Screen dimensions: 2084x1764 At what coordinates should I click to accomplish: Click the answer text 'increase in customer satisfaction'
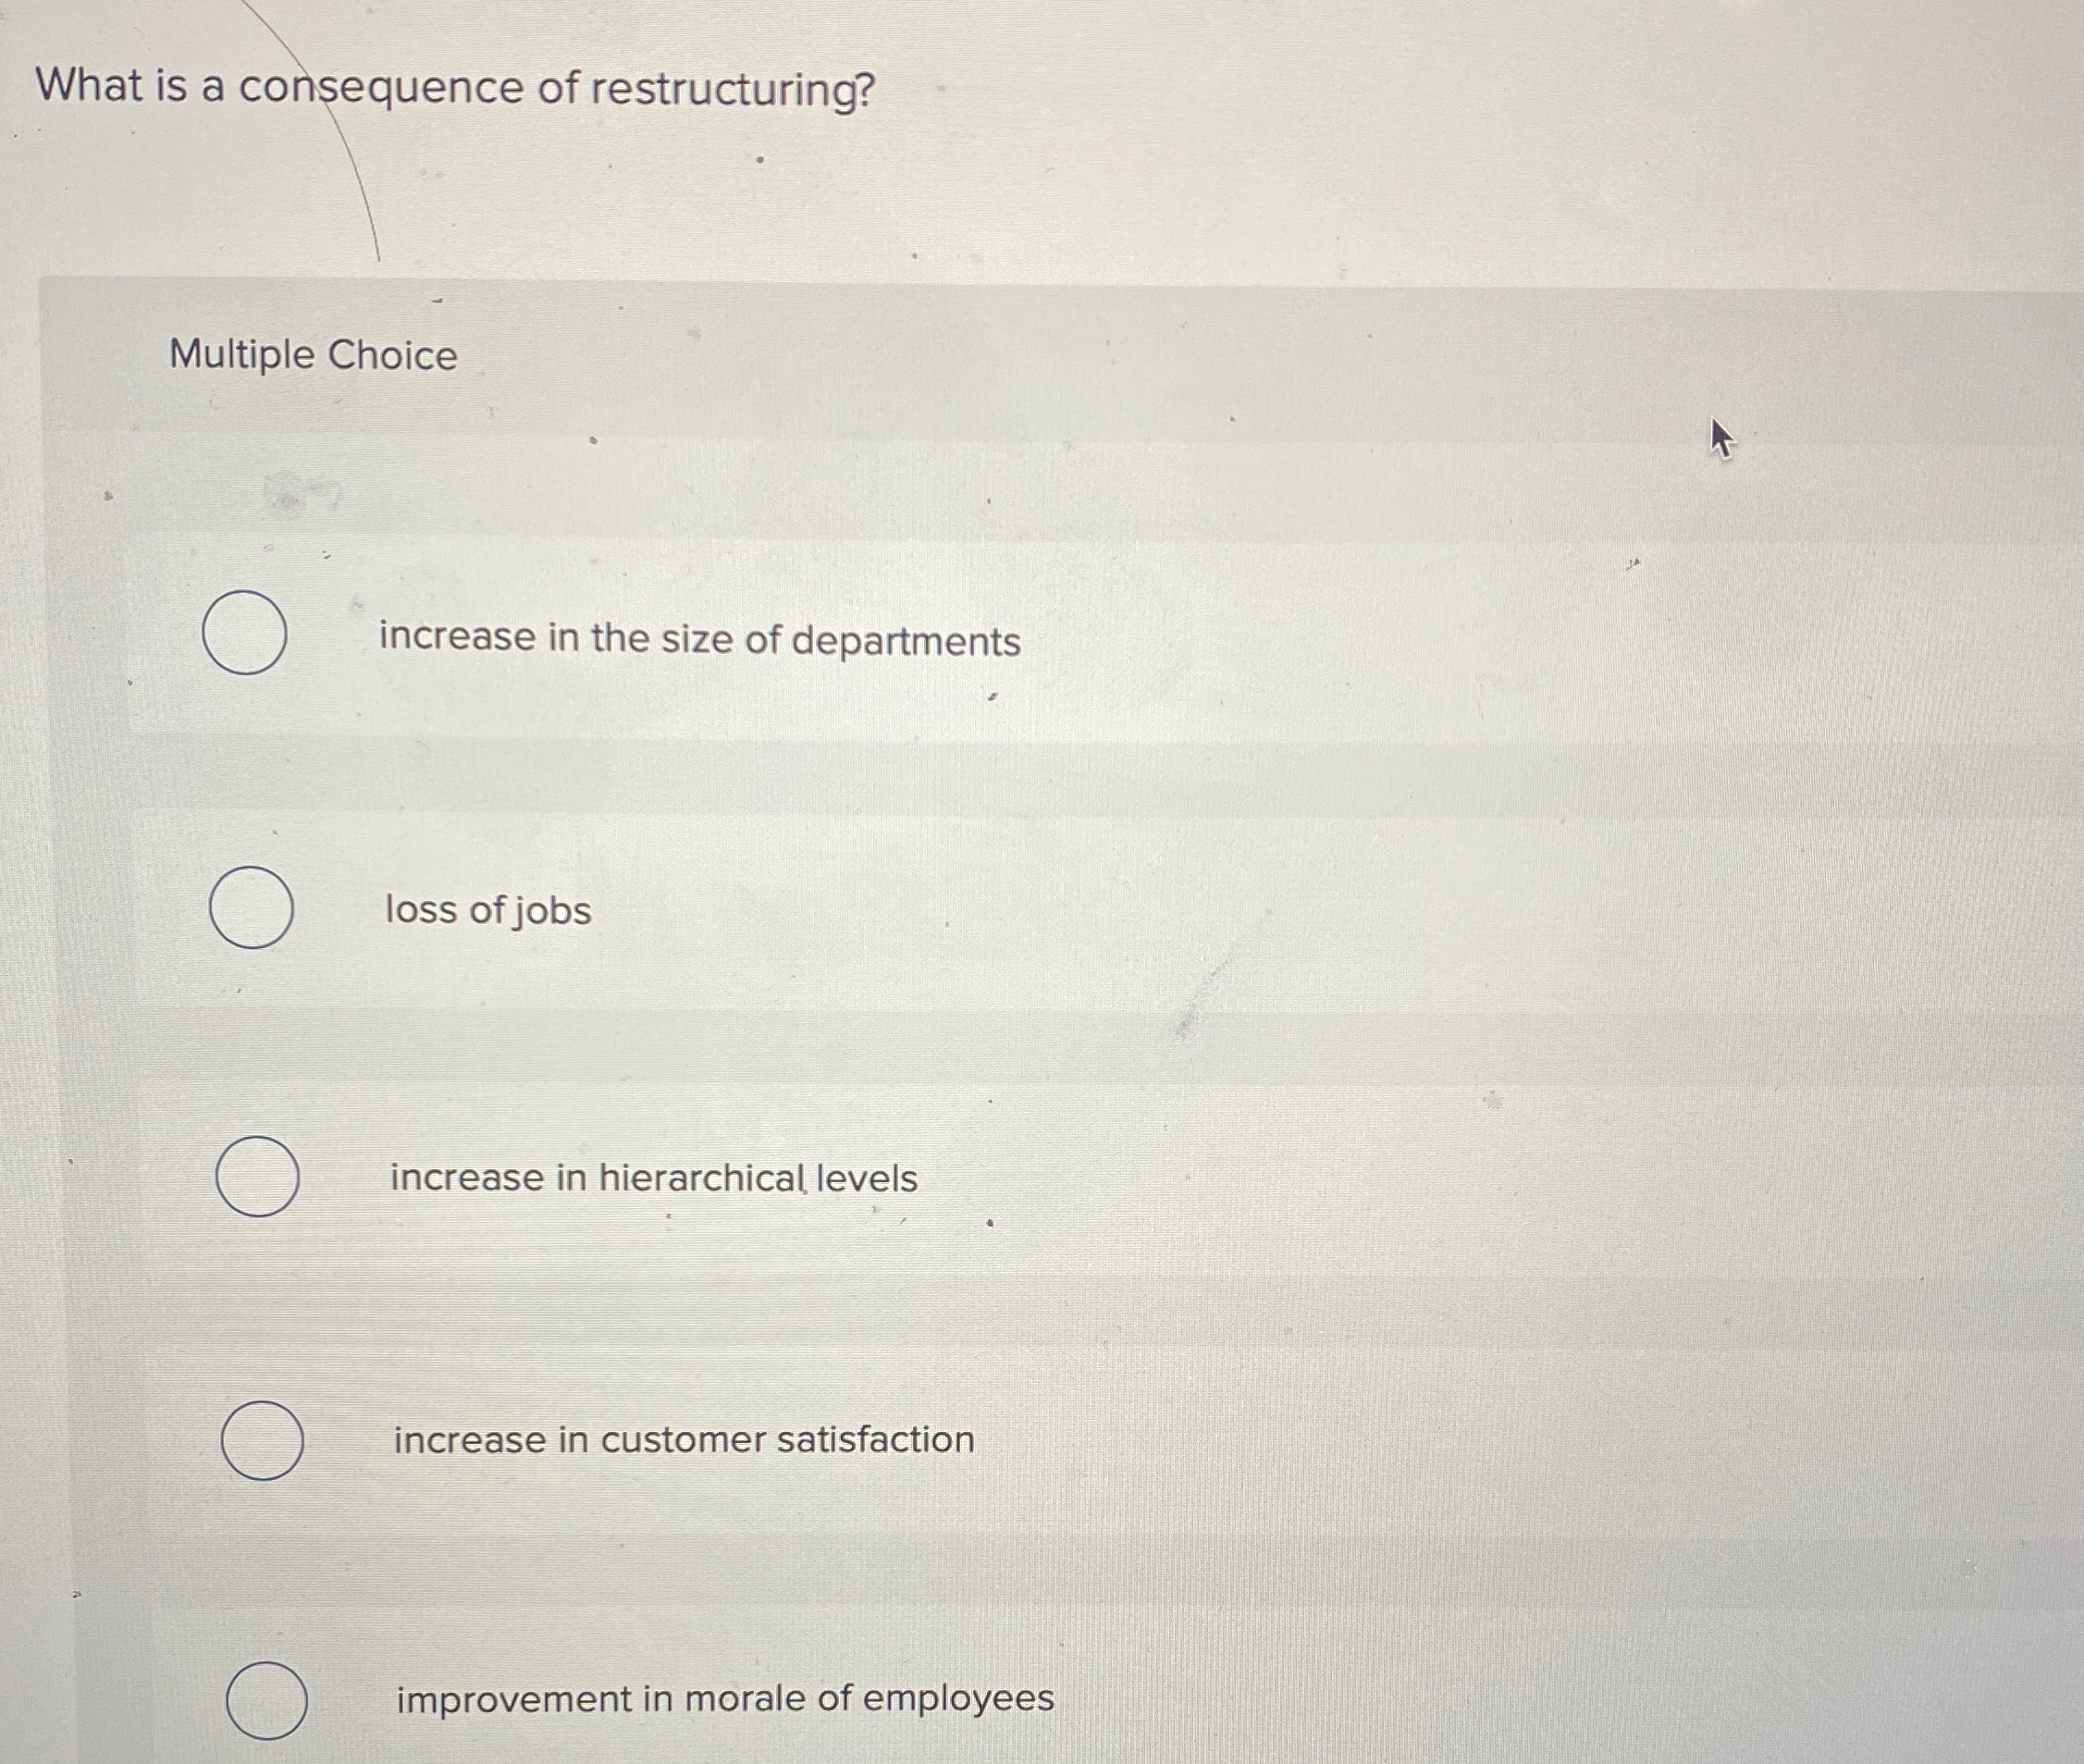(x=682, y=1440)
